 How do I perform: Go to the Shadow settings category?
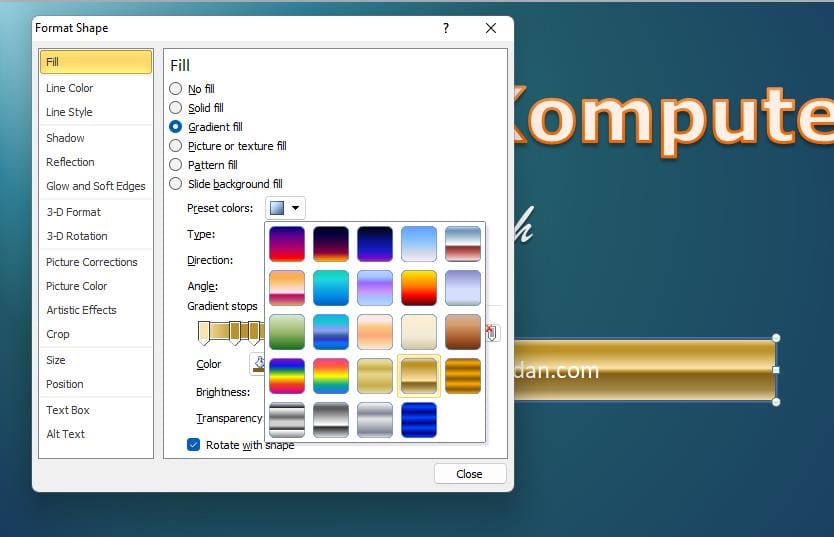pos(65,138)
